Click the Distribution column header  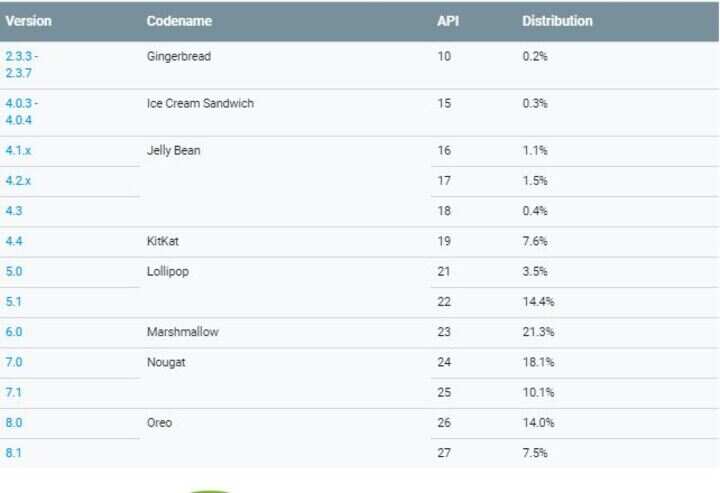[557, 21]
